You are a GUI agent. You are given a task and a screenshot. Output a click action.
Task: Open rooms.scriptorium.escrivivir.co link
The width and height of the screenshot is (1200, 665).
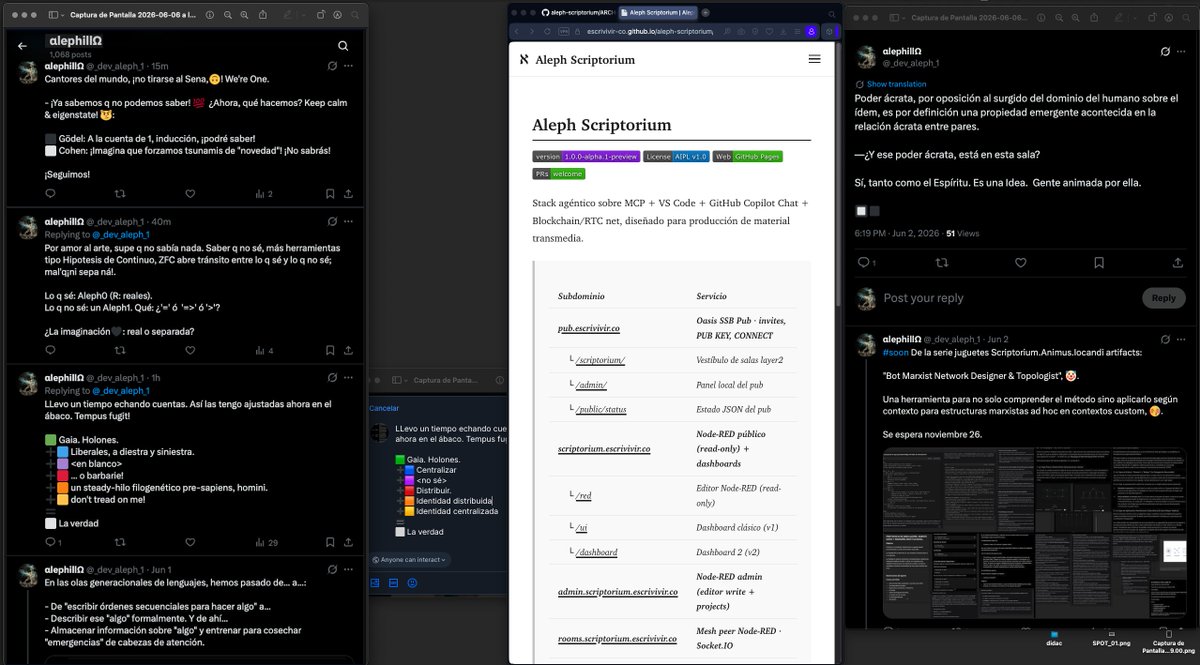coord(618,638)
